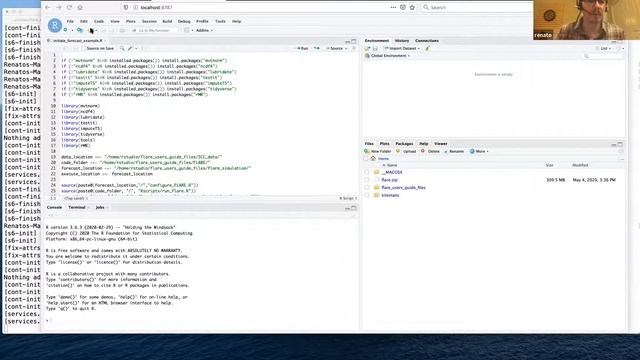The width and height of the screenshot is (640, 360).
Task: Click the save workspace icon in Environment pane
Action: point(375,49)
